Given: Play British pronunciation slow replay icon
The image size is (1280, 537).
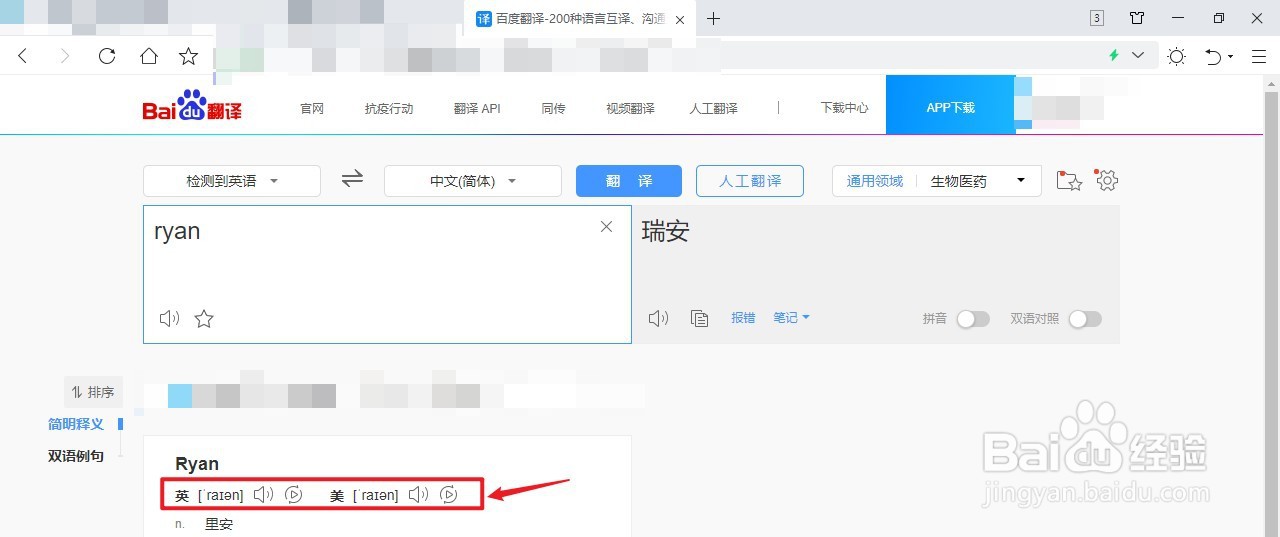Looking at the screenshot, I should coord(294,495).
